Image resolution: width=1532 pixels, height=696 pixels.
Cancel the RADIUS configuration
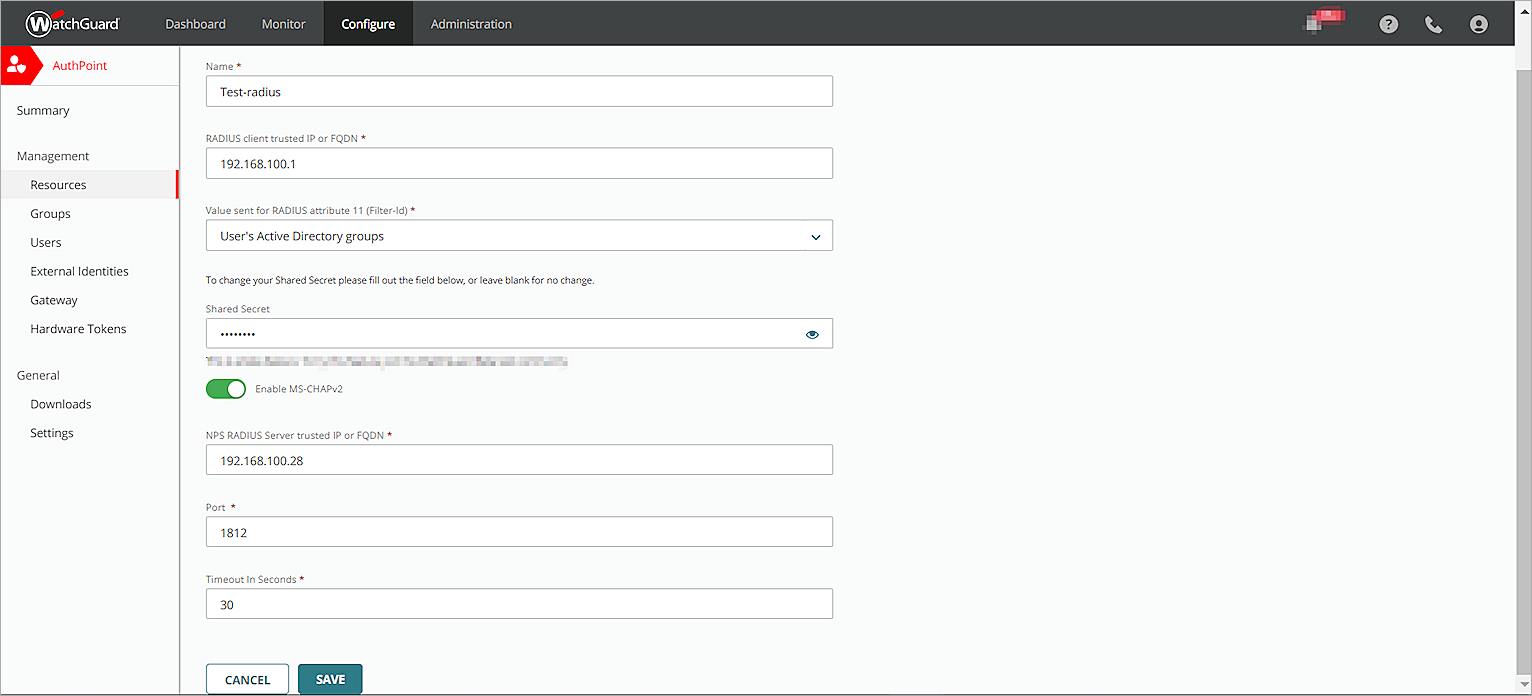coord(247,679)
